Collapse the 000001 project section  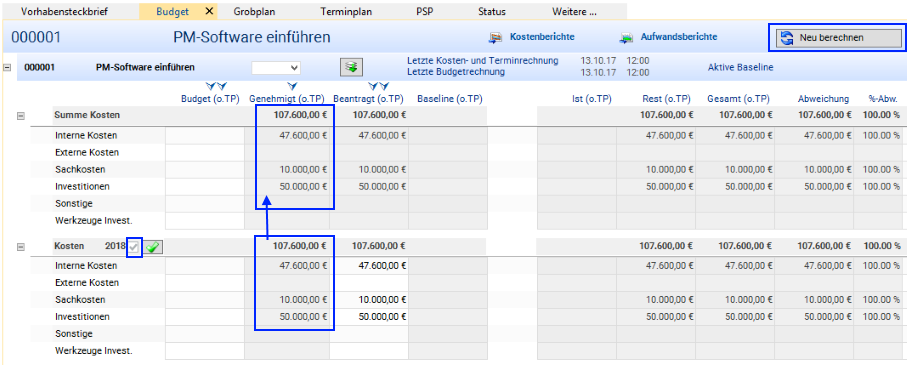click(x=7, y=67)
